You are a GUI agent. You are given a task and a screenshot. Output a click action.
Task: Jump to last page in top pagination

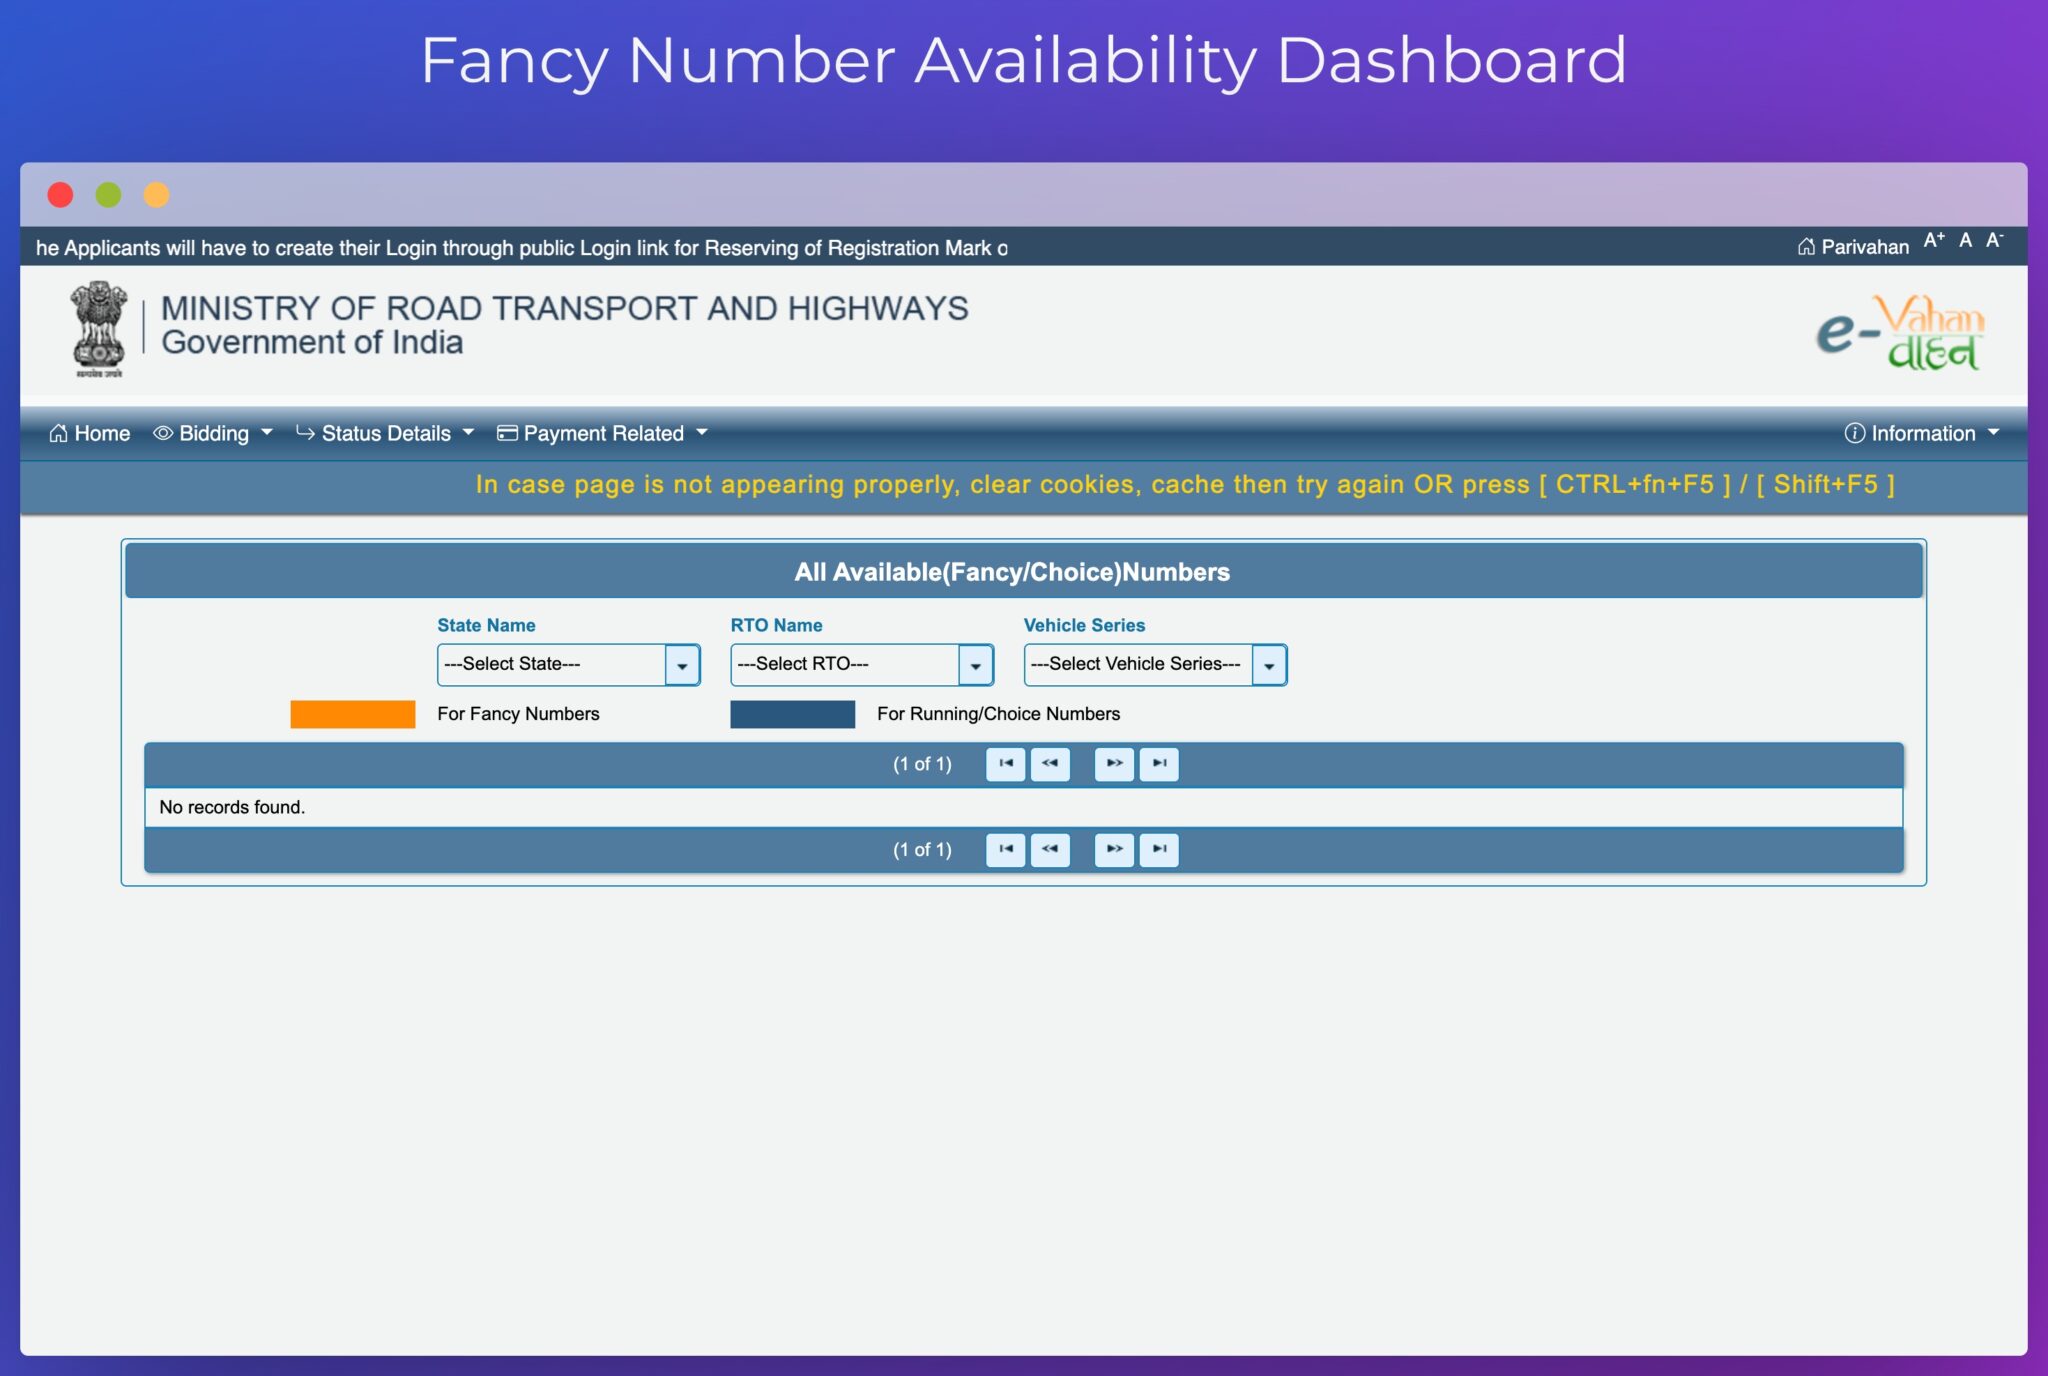pyautogui.click(x=1159, y=764)
